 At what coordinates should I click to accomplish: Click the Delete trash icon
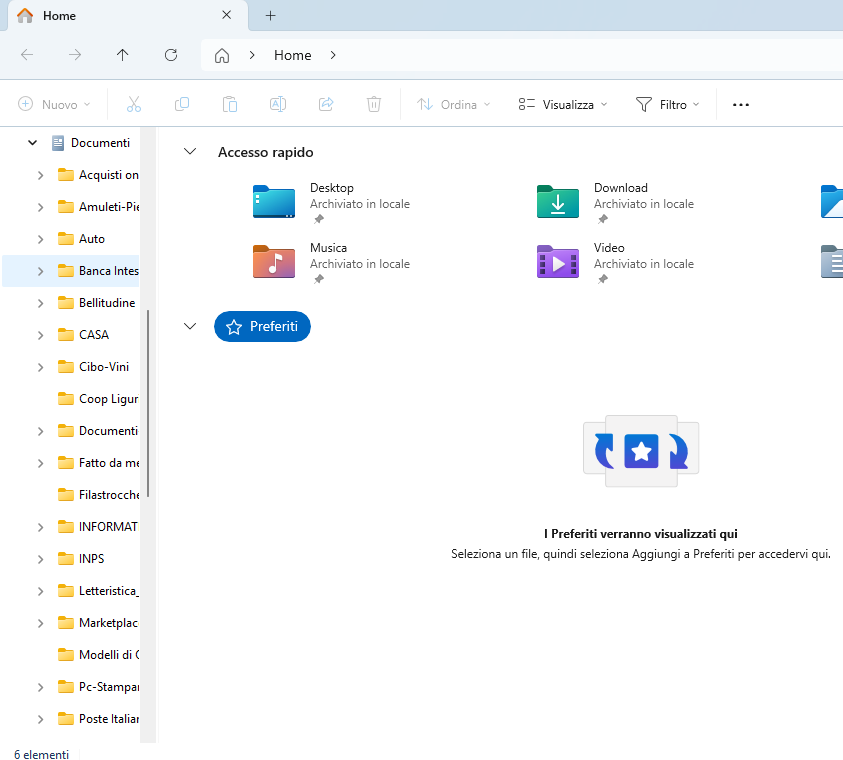point(374,104)
